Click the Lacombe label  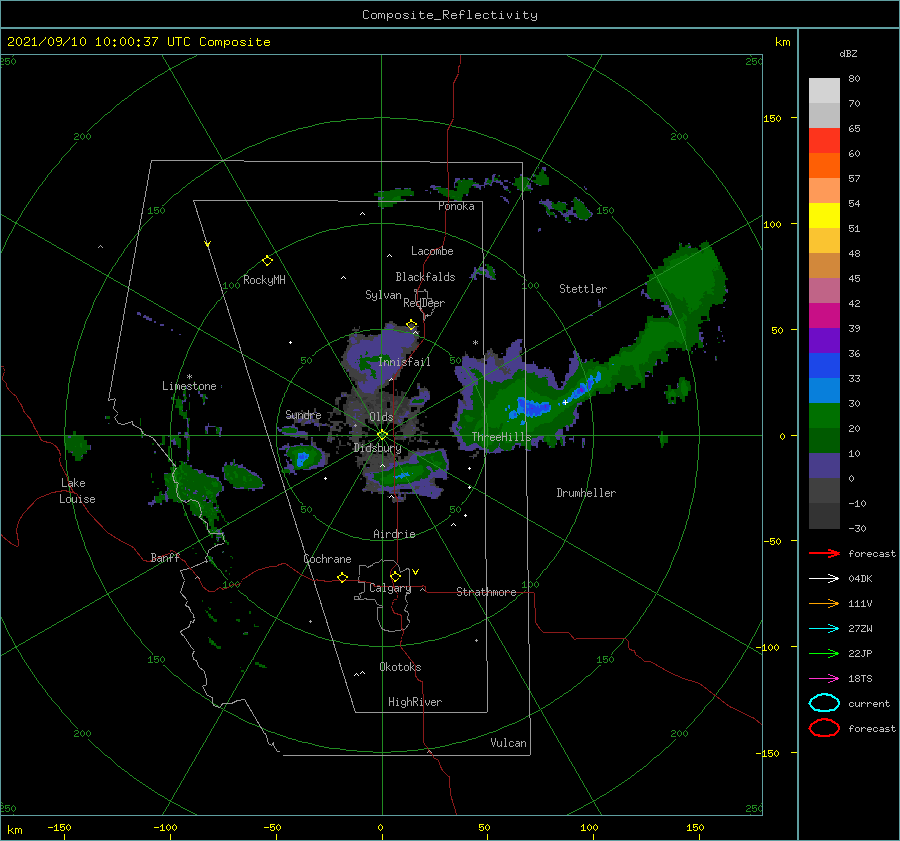pos(432,251)
